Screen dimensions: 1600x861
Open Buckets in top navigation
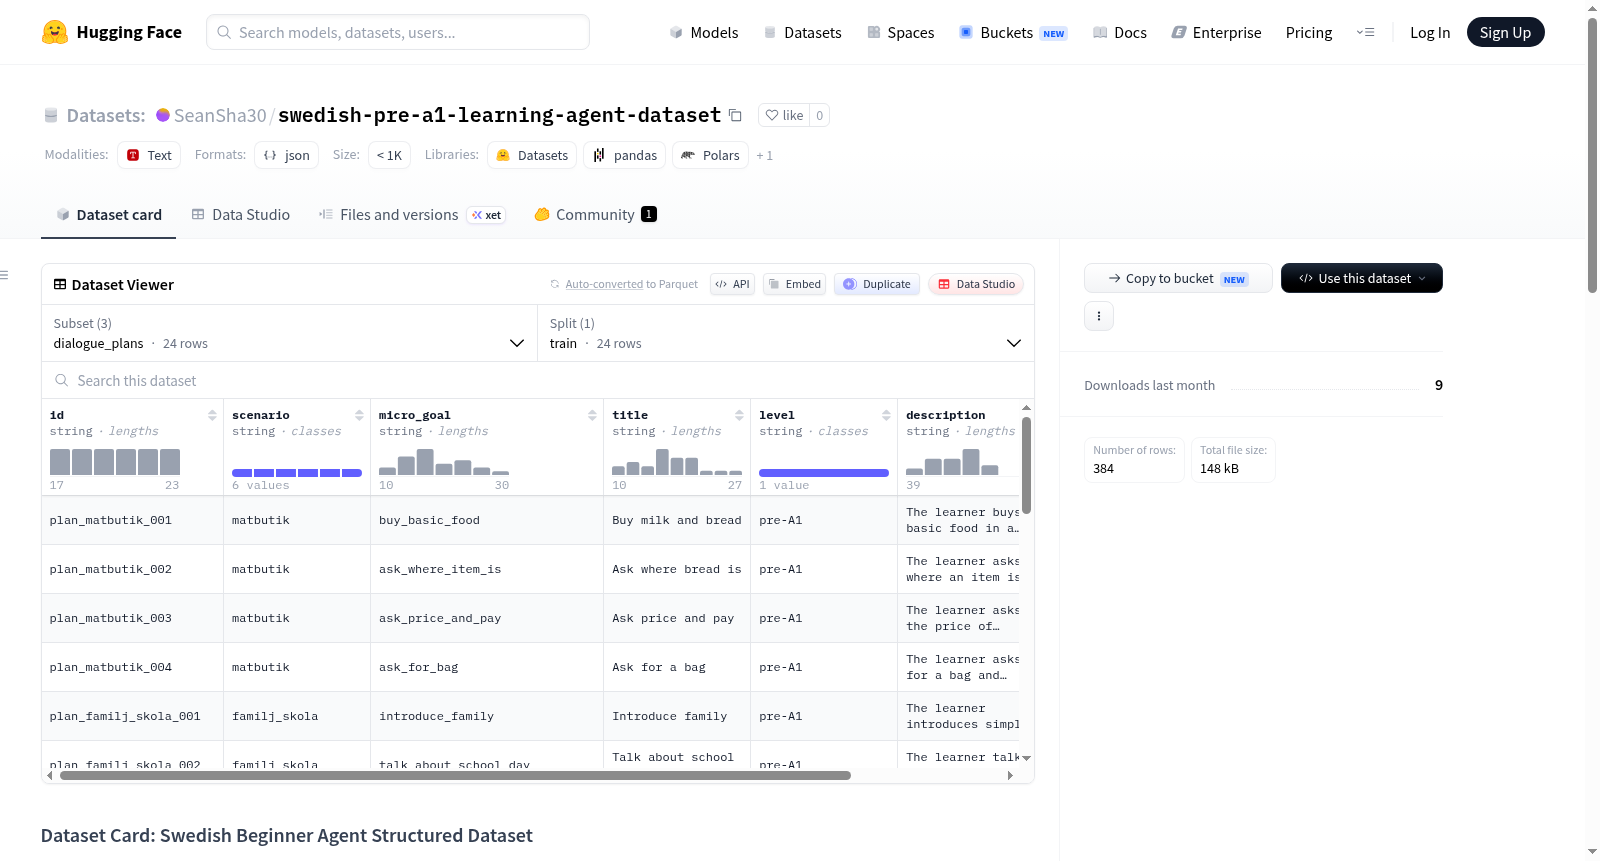click(x=1013, y=32)
